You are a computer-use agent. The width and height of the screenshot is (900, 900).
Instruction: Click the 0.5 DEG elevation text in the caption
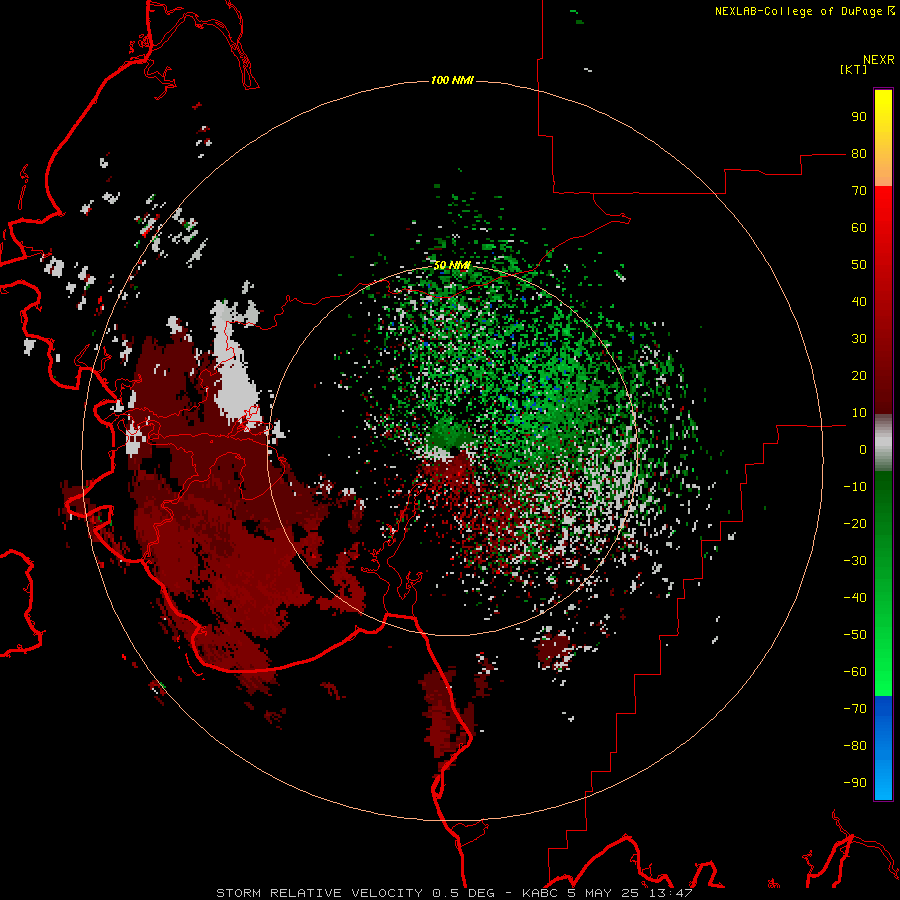(x=464, y=893)
